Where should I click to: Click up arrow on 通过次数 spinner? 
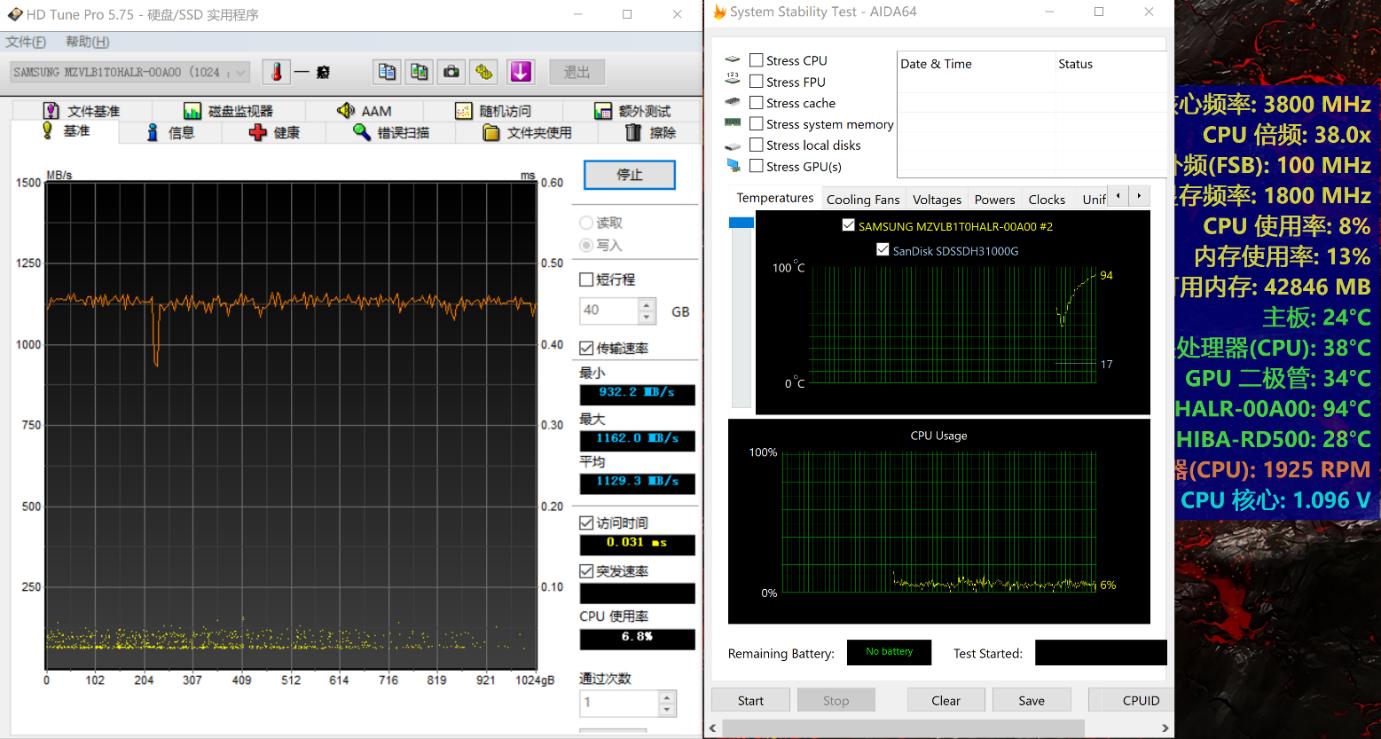click(x=665, y=697)
